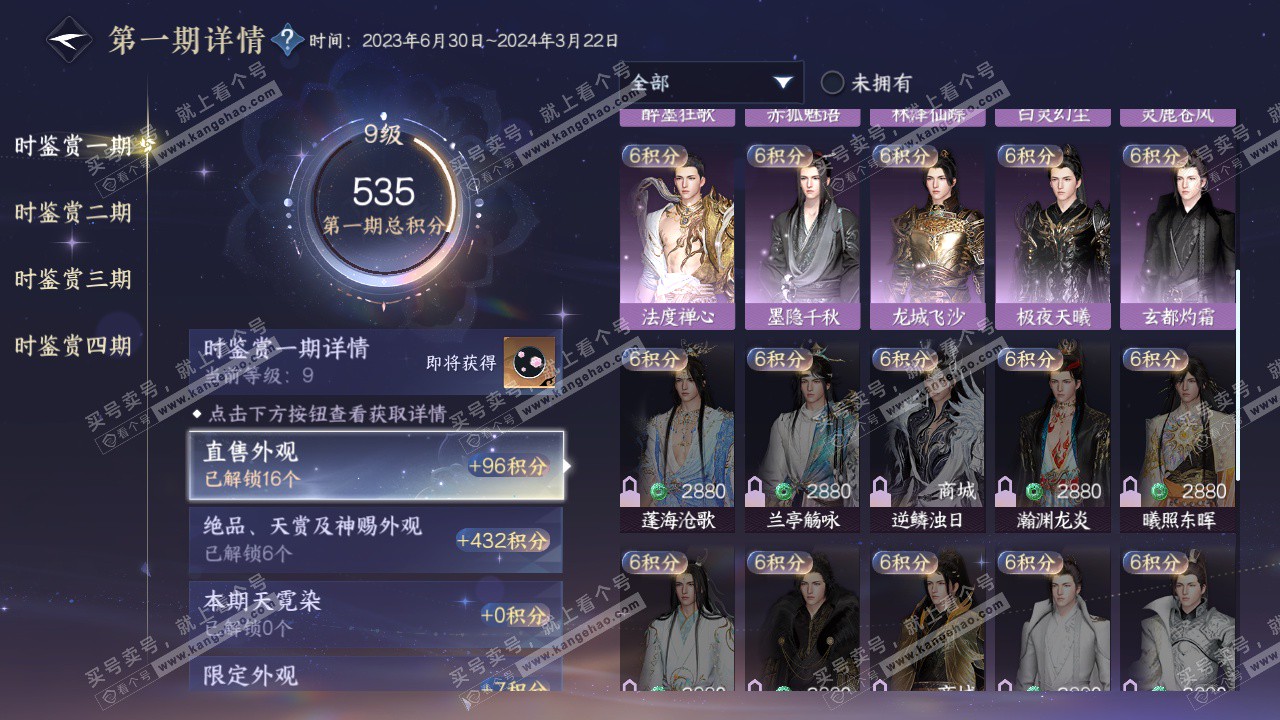Toggle the 未拥有 filter radio button
1280x720 pixels.
pos(832,83)
